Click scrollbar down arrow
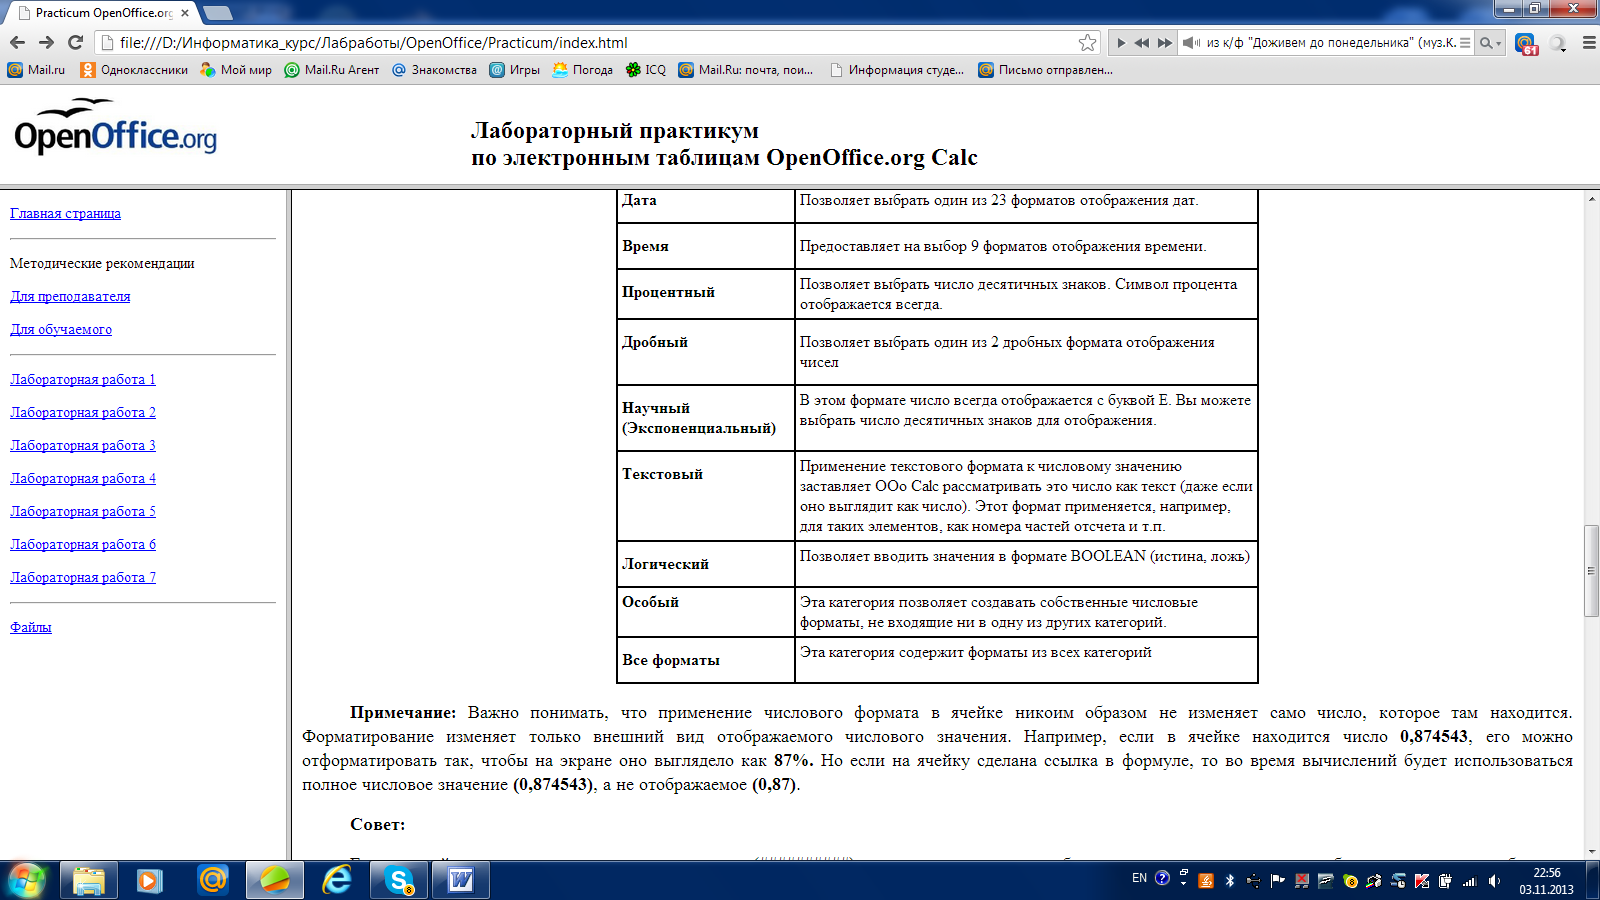Image resolution: width=1600 pixels, height=900 pixels. coord(1591,852)
